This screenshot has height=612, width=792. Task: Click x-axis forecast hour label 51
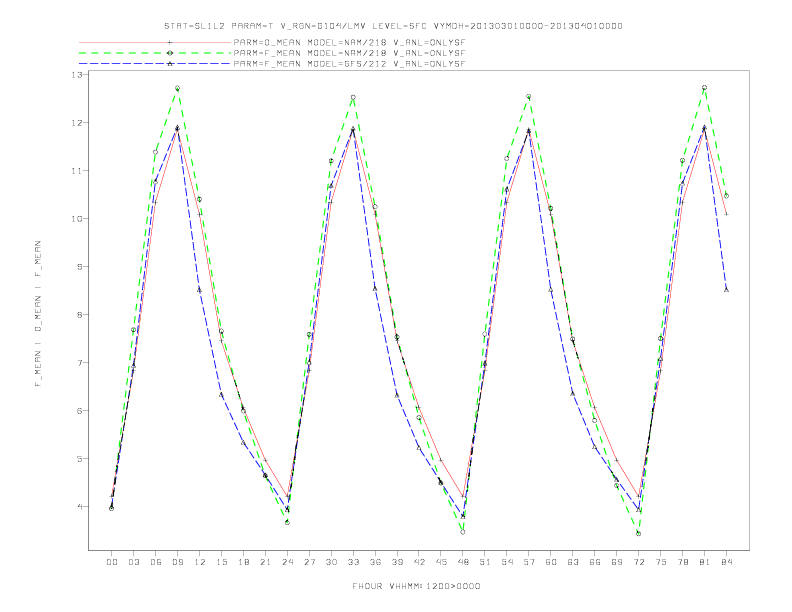[x=485, y=562]
